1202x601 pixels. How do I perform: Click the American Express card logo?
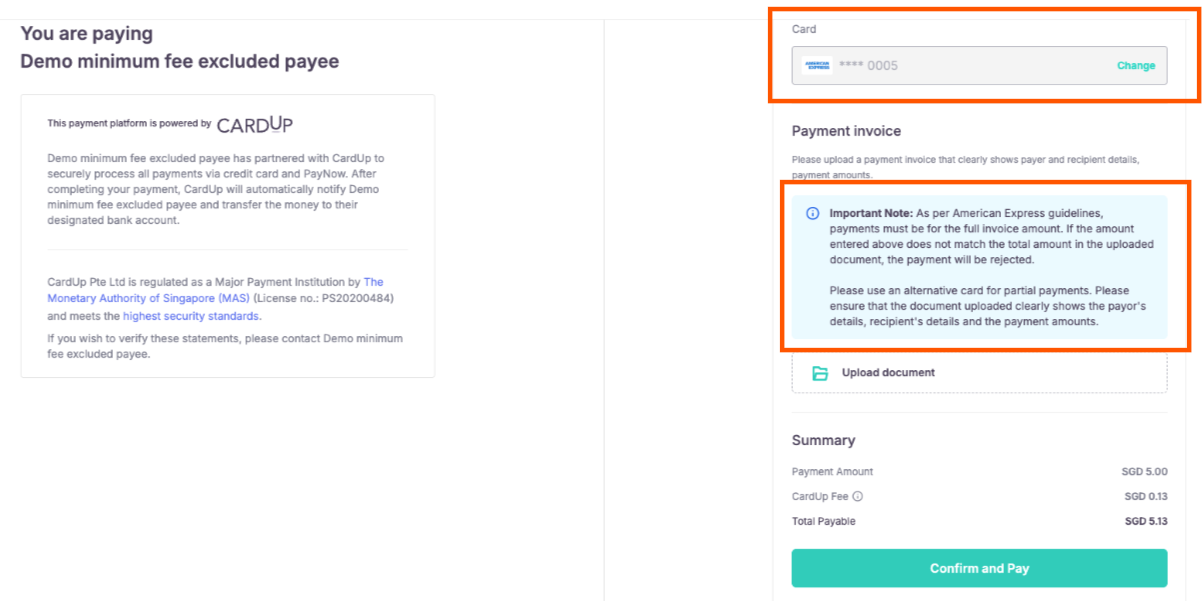pyautogui.click(x=817, y=66)
